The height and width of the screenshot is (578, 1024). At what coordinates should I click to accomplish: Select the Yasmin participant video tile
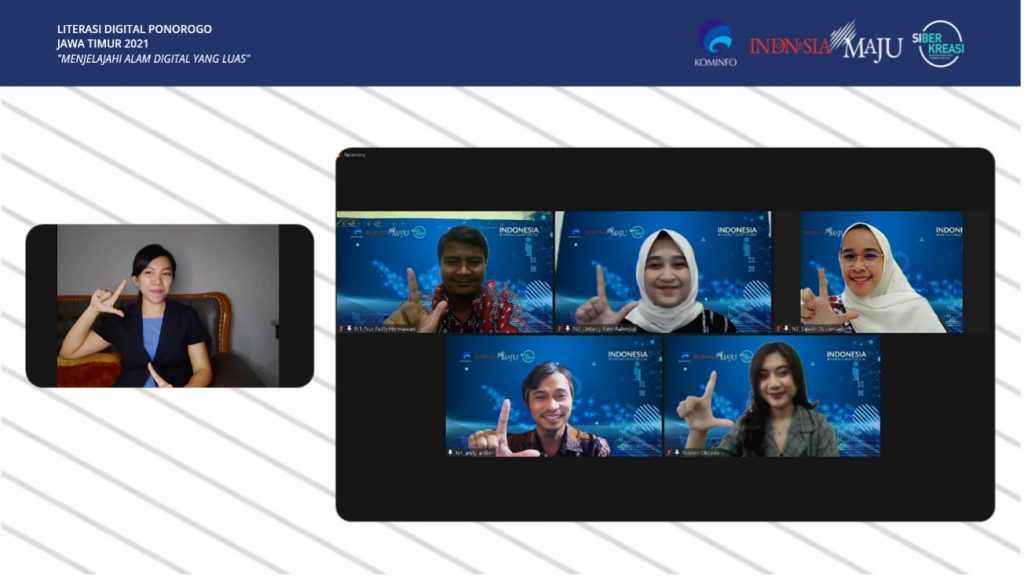pyautogui.click(x=771, y=395)
